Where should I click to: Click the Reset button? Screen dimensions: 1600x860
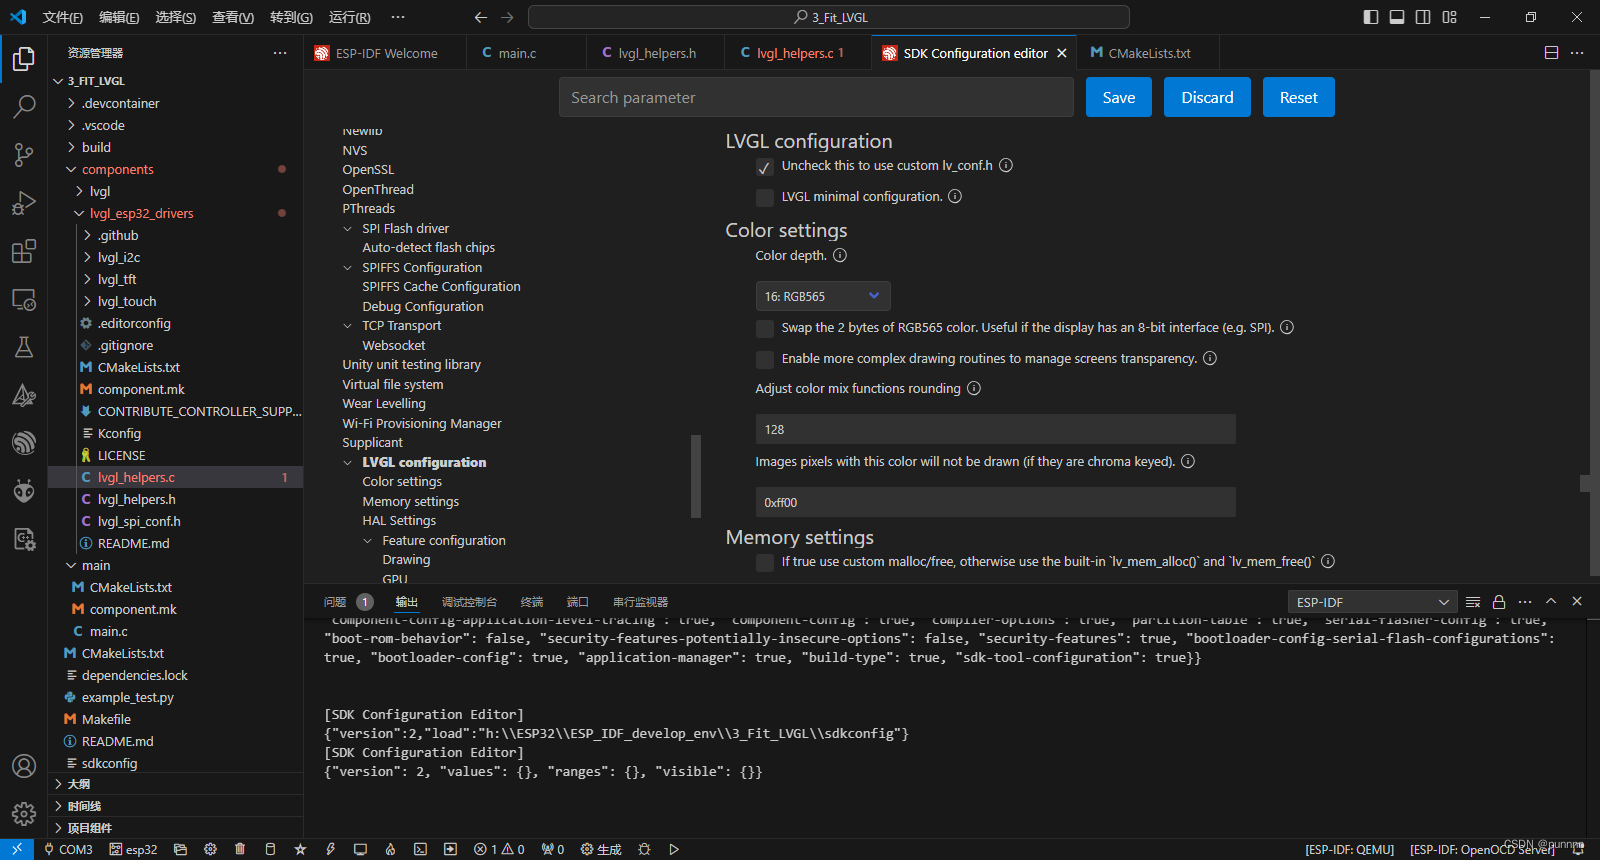[x=1299, y=97]
